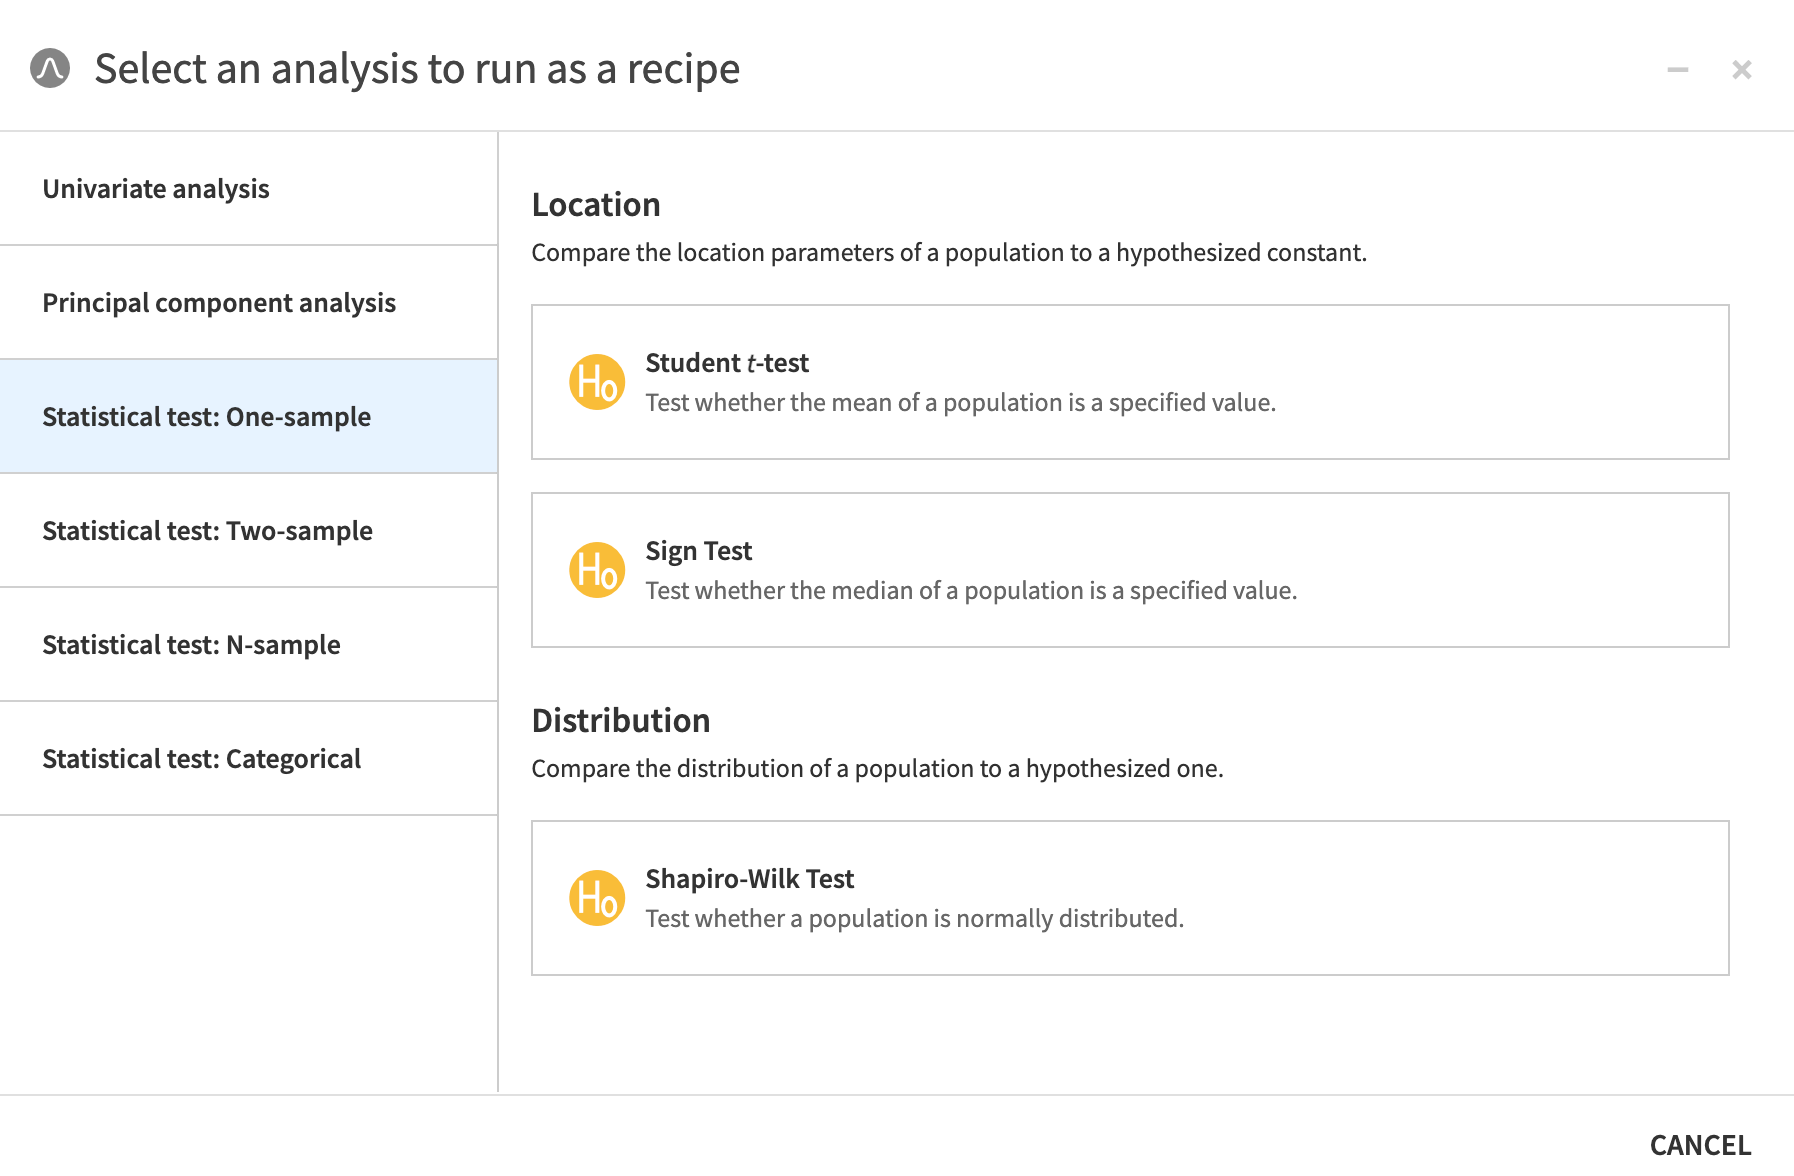Click the Location section heading

(x=596, y=204)
